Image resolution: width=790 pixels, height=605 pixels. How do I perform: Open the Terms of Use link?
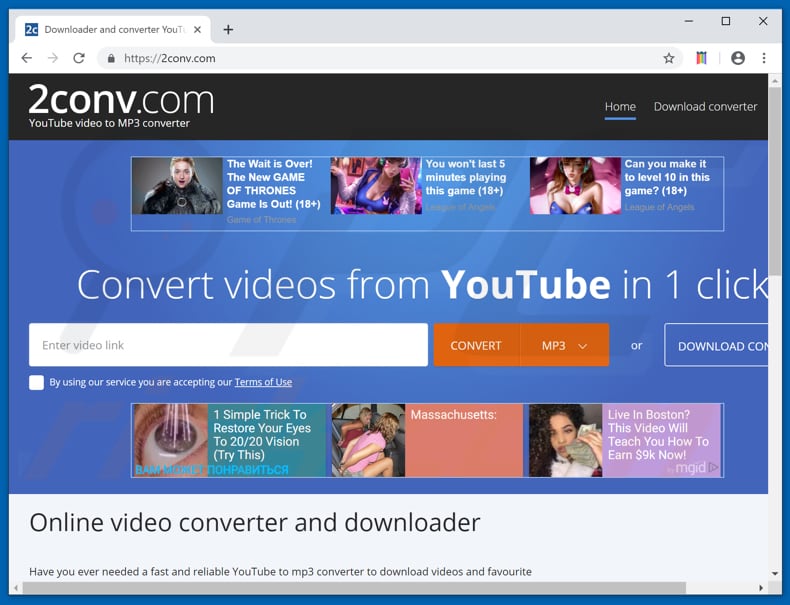coord(263,382)
